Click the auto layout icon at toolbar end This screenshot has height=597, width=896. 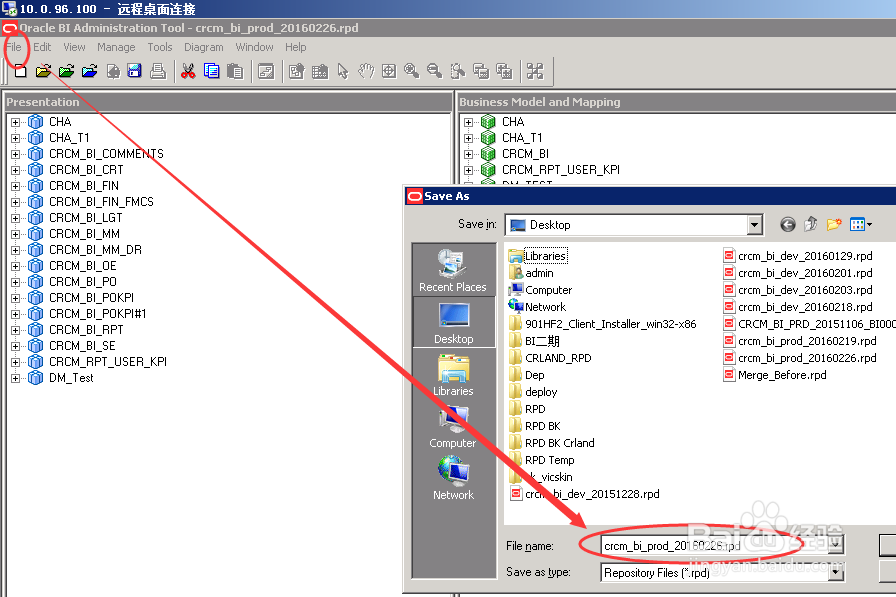pyautogui.click(x=535, y=71)
